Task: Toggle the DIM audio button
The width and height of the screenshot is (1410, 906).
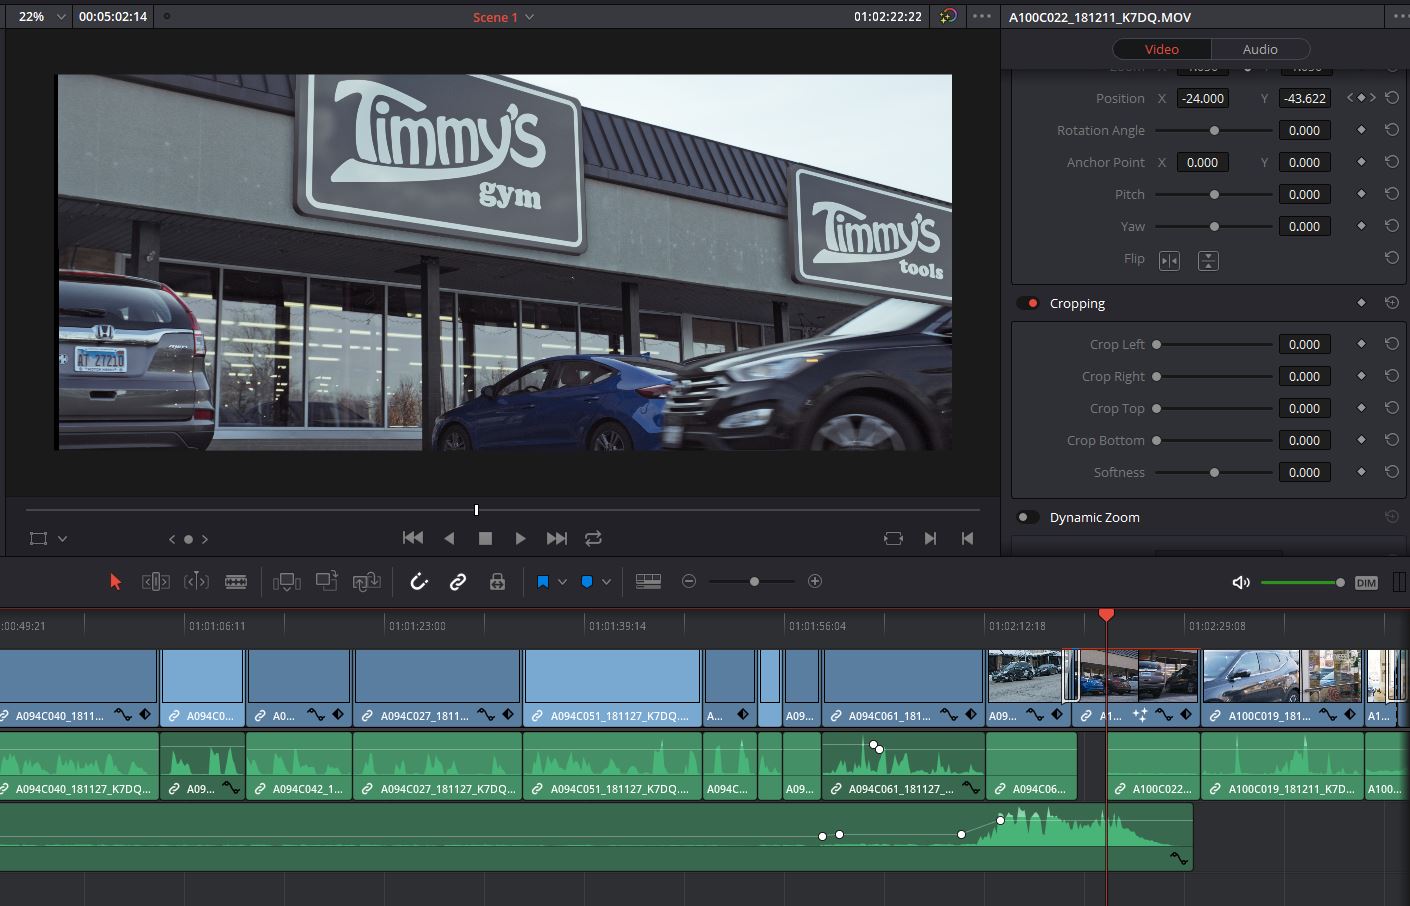Action: point(1366,583)
